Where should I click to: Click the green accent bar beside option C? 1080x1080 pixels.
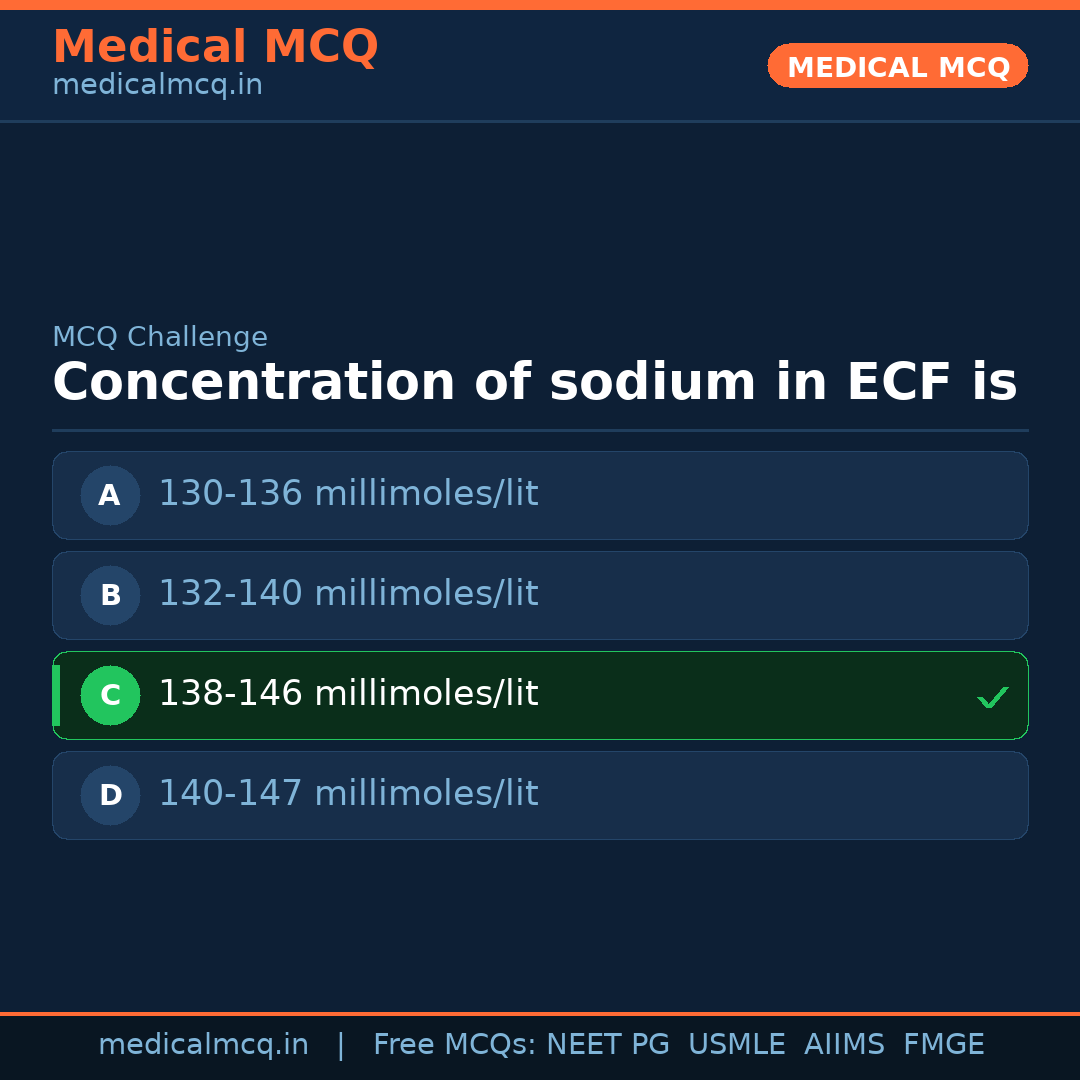click(x=56, y=695)
